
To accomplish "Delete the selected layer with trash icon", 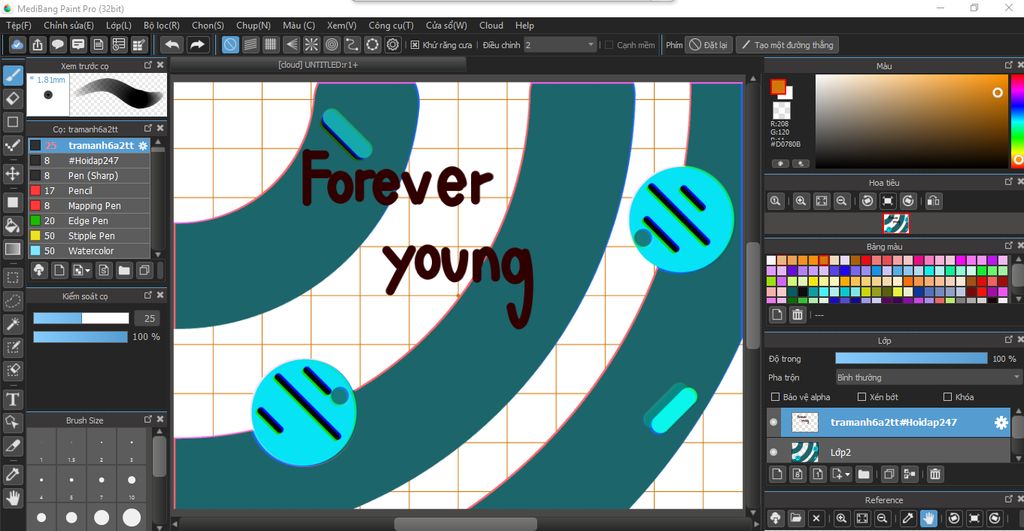I will pyautogui.click(x=935, y=474).
